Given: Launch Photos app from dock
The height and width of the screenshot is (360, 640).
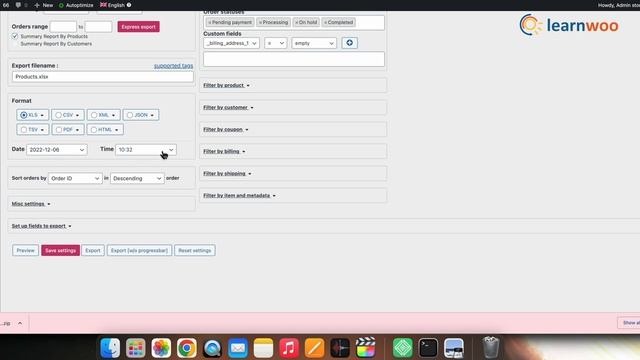Looking at the screenshot, I should [x=161, y=348].
